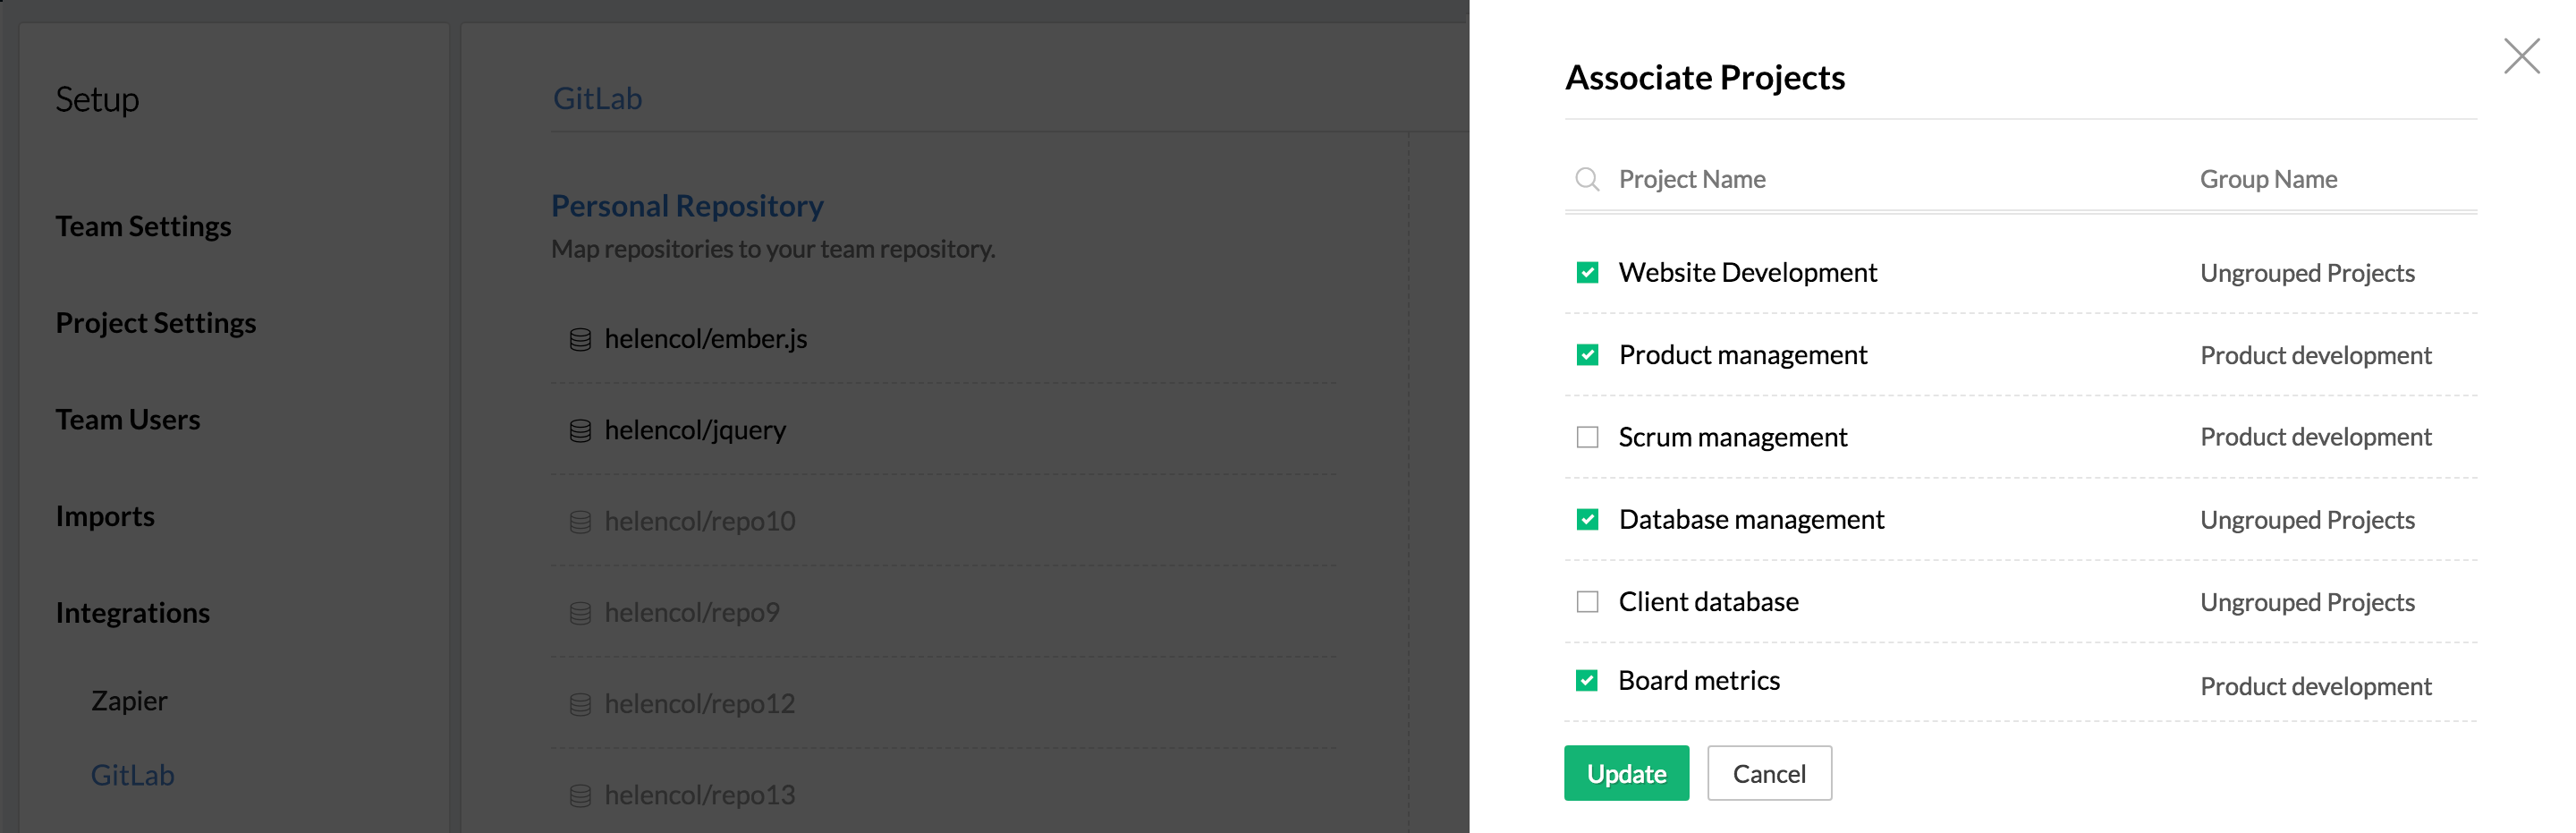Viewport: 2576px width, 833px height.
Task: Enable the Scrum management checkbox
Action: click(1587, 437)
